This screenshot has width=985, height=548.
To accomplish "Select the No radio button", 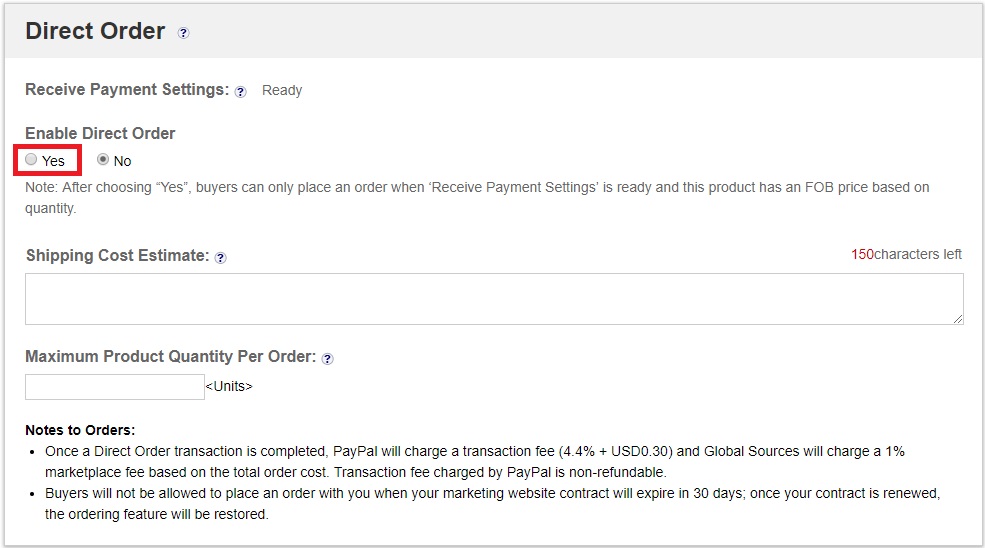I will [x=103, y=160].
